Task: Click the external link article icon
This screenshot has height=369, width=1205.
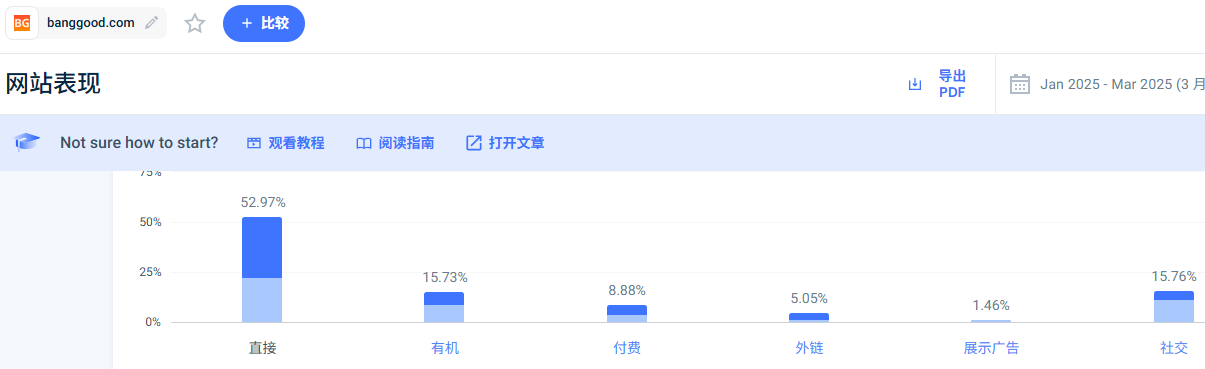Action: point(474,143)
